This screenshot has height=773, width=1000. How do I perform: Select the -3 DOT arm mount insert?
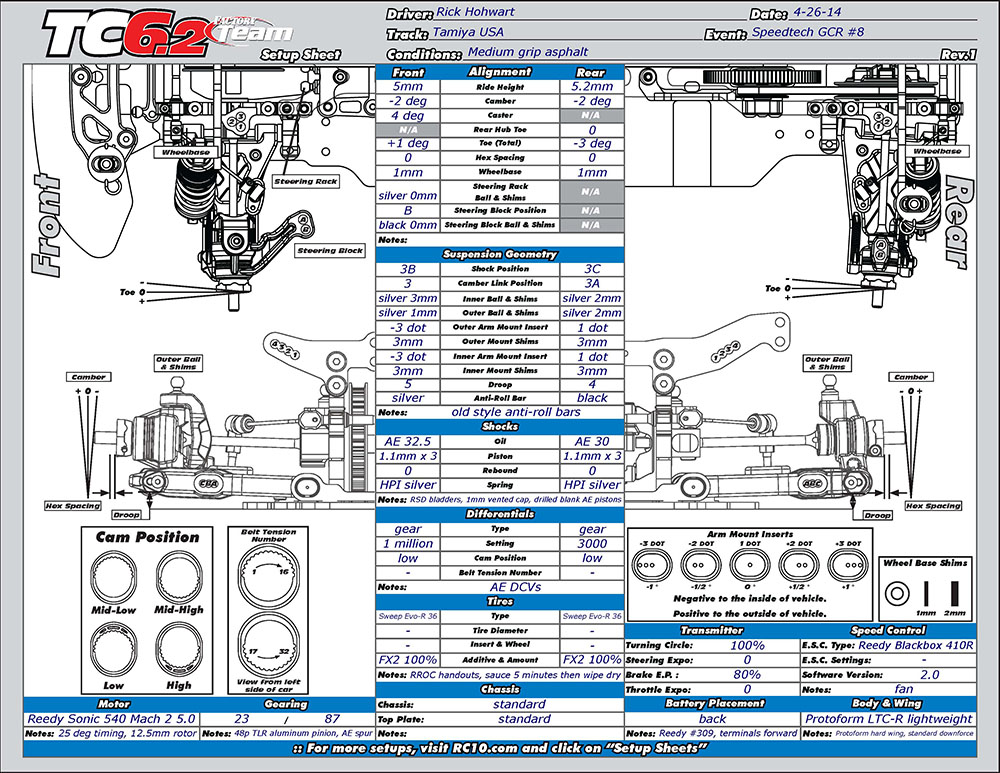coord(651,564)
